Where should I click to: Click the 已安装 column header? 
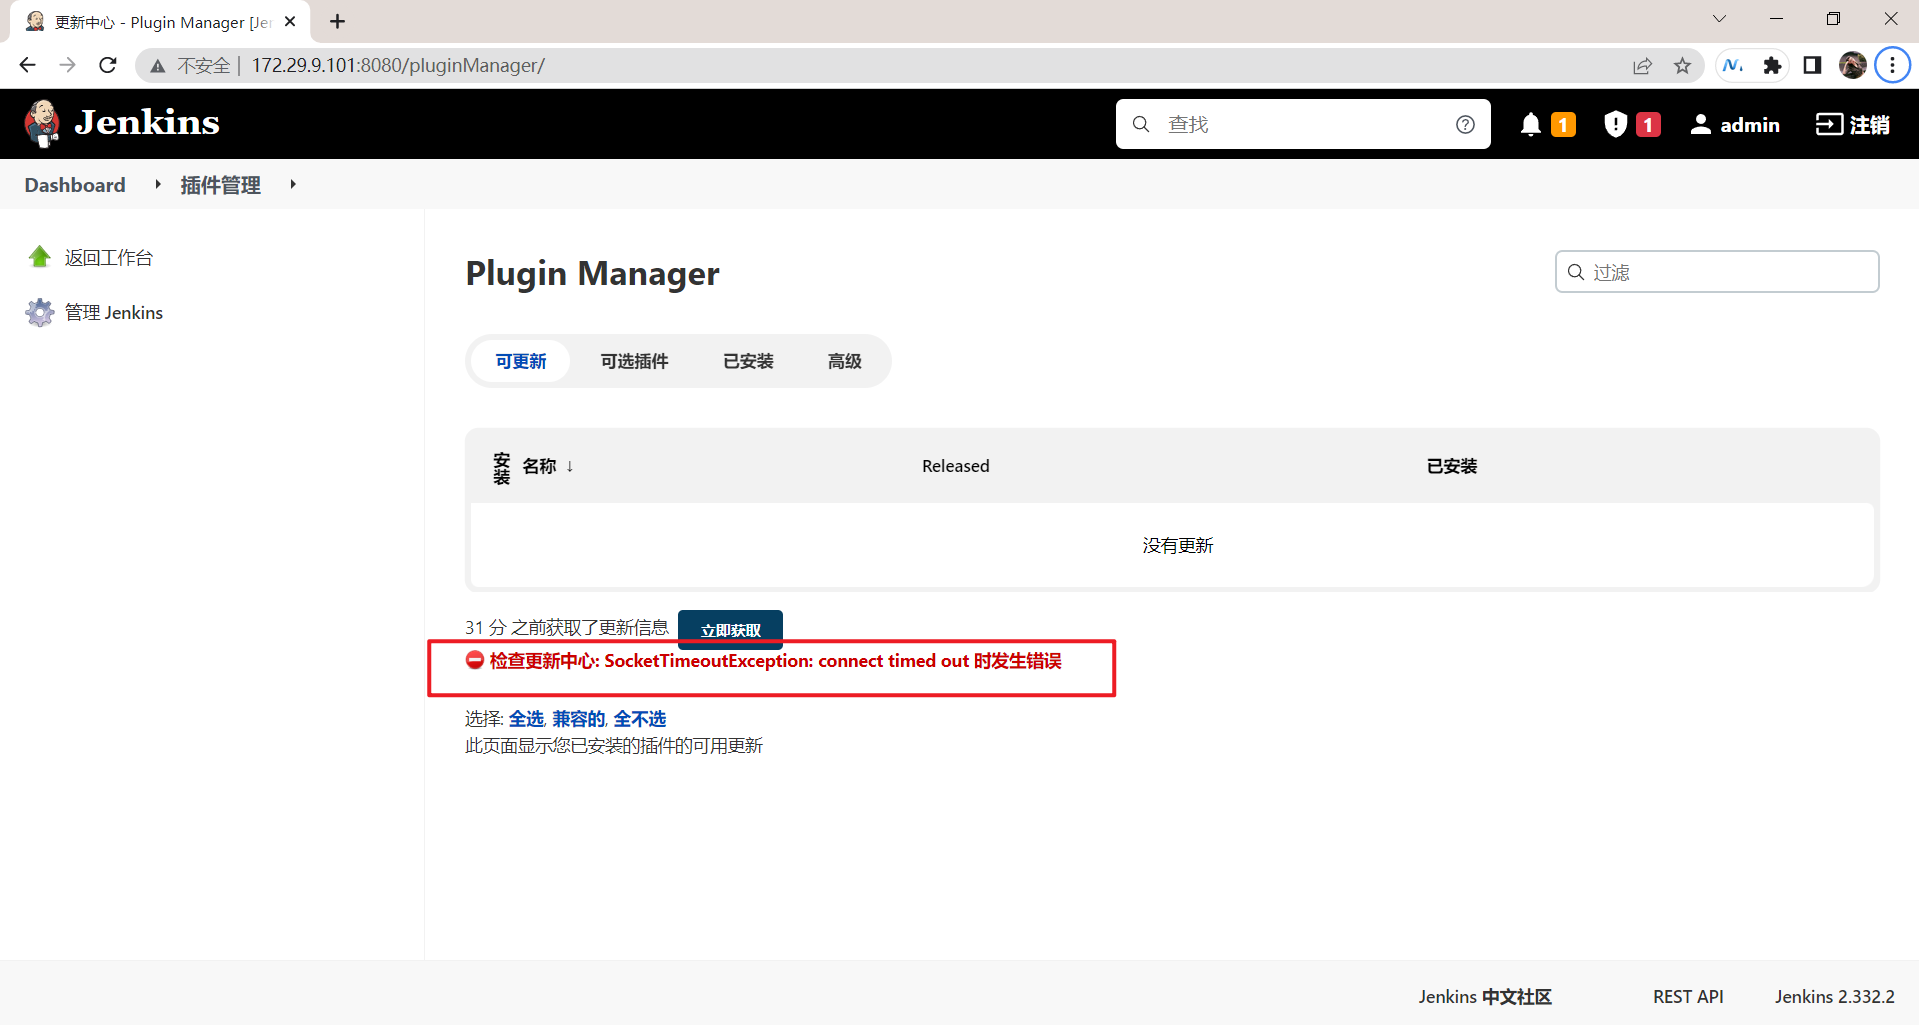(x=1452, y=466)
